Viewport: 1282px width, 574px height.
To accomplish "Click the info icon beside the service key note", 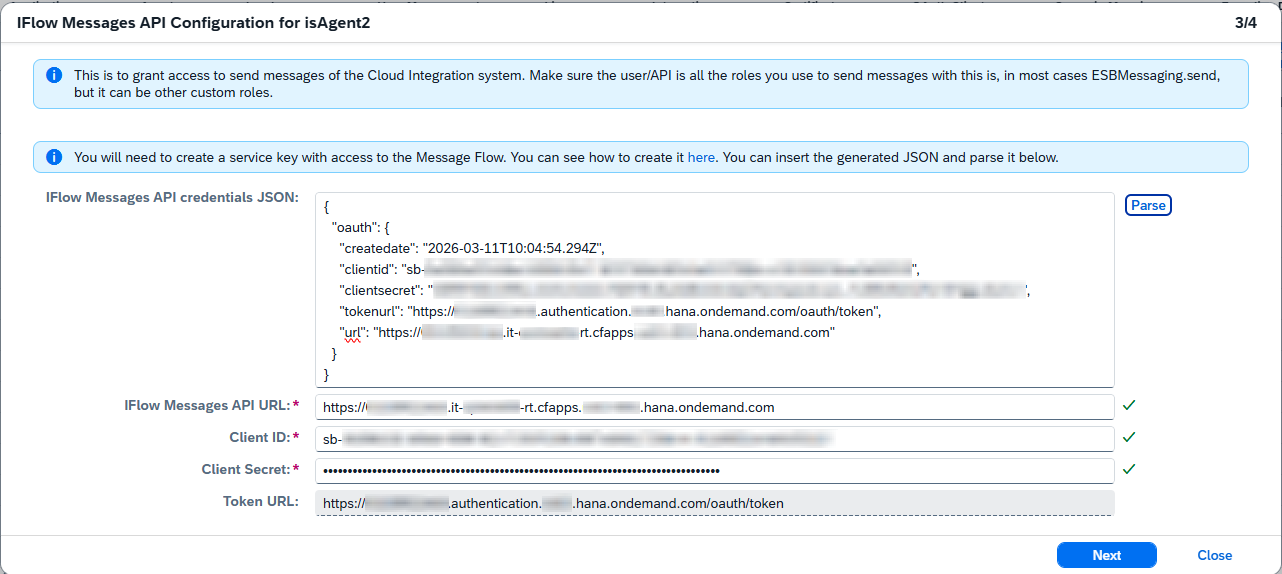I will [54, 157].
